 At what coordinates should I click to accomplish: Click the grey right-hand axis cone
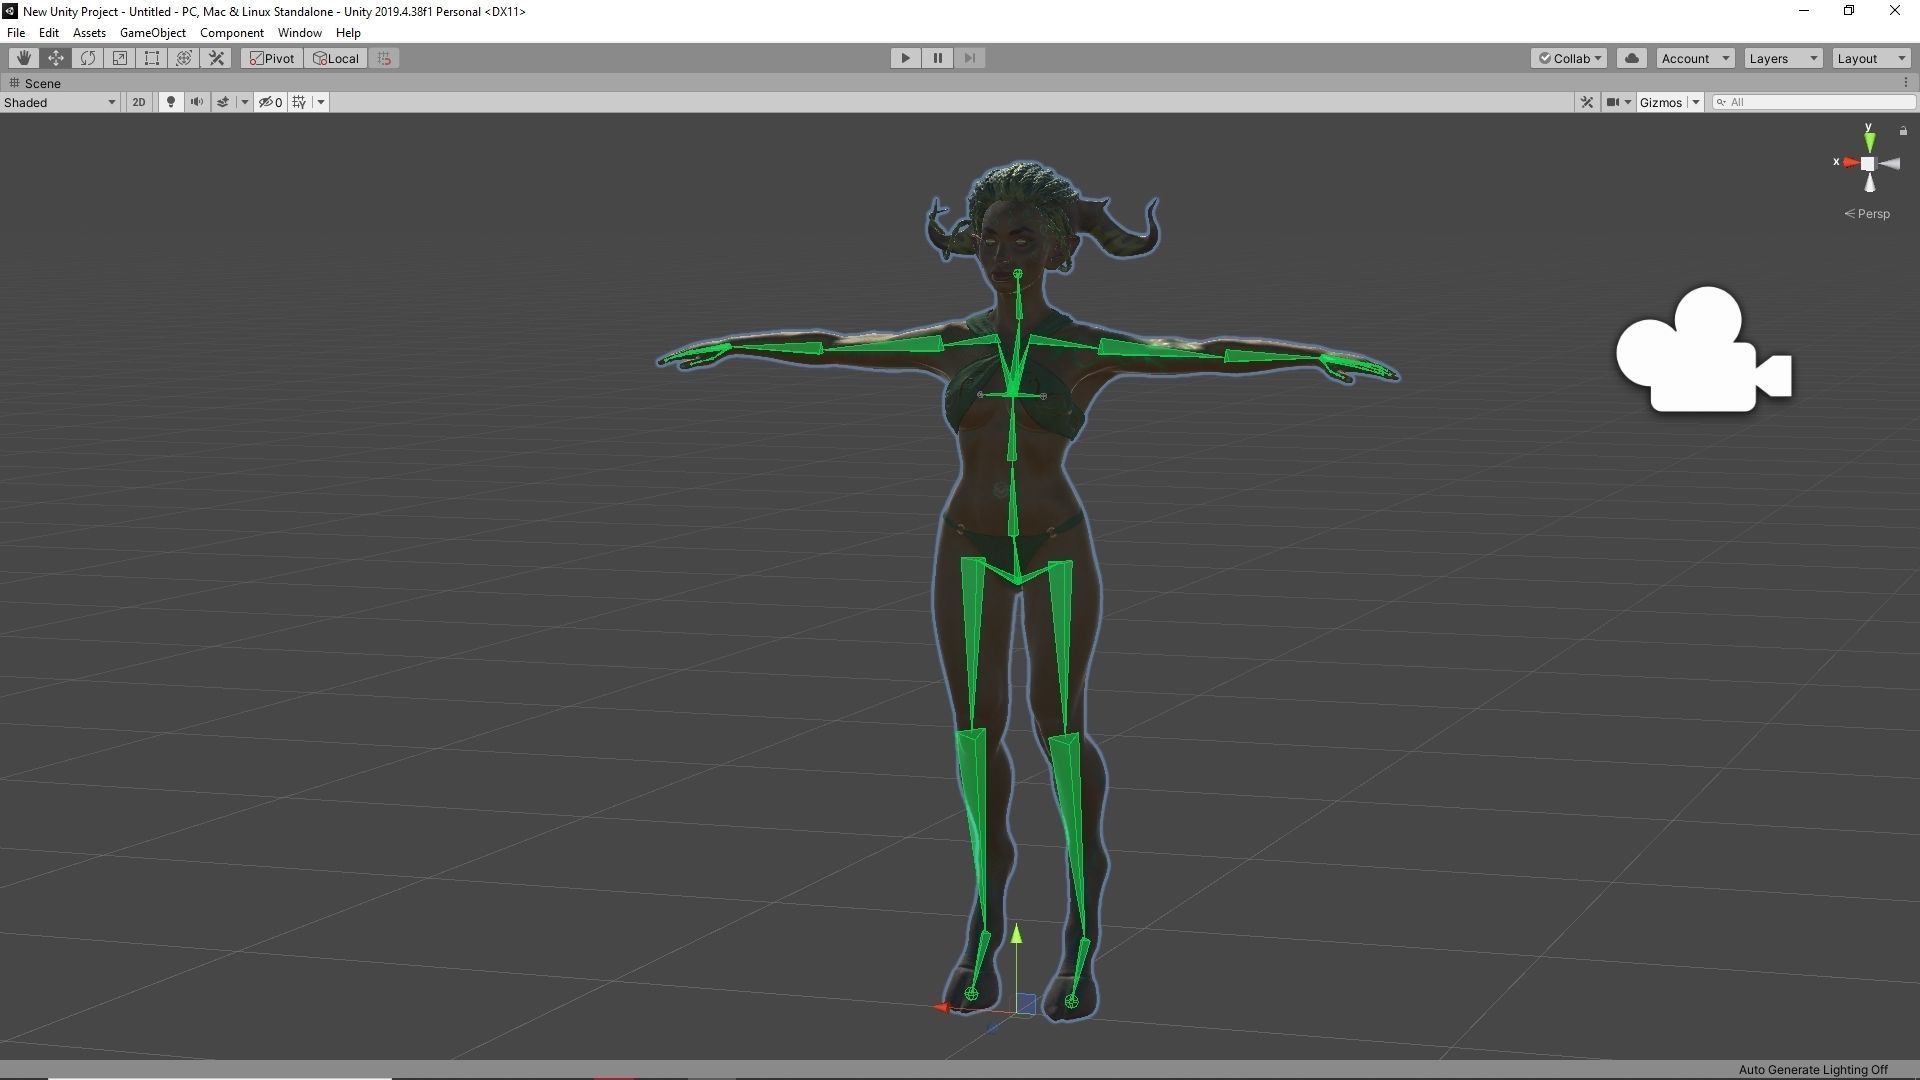tap(1889, 163)
